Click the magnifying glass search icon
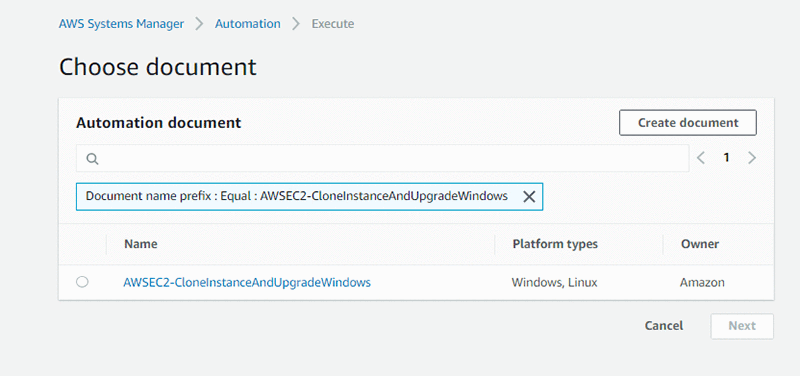The height and width of the screenshot is (376, 800). [x=92, y=159]
